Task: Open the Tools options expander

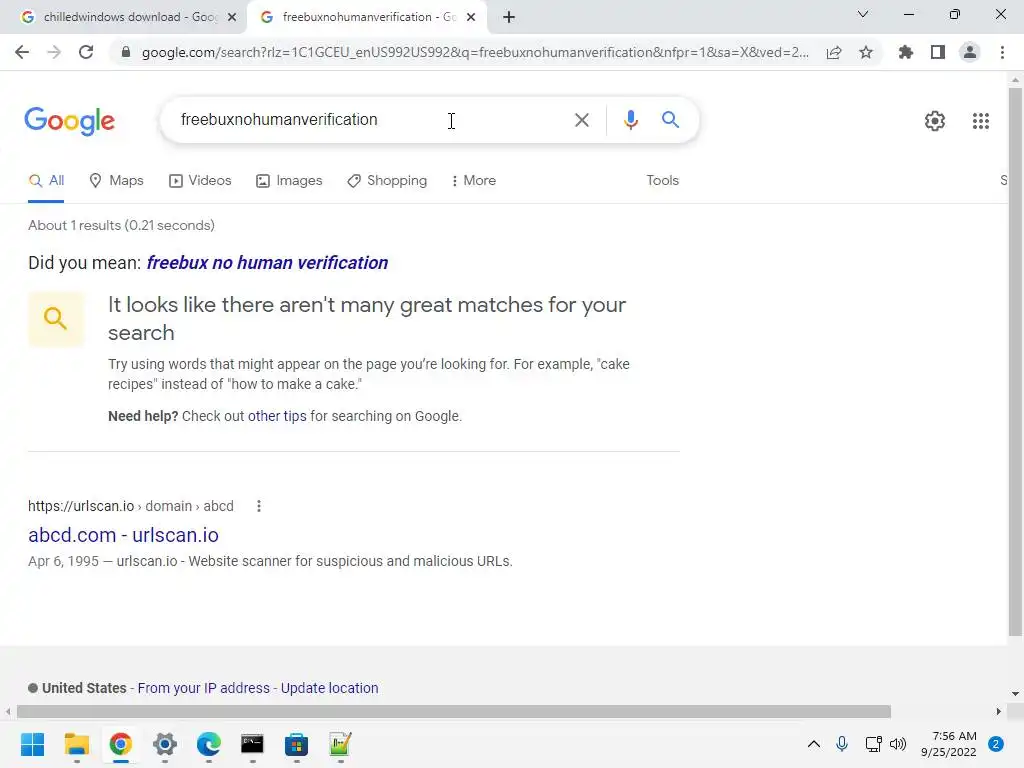Action: 662,181
